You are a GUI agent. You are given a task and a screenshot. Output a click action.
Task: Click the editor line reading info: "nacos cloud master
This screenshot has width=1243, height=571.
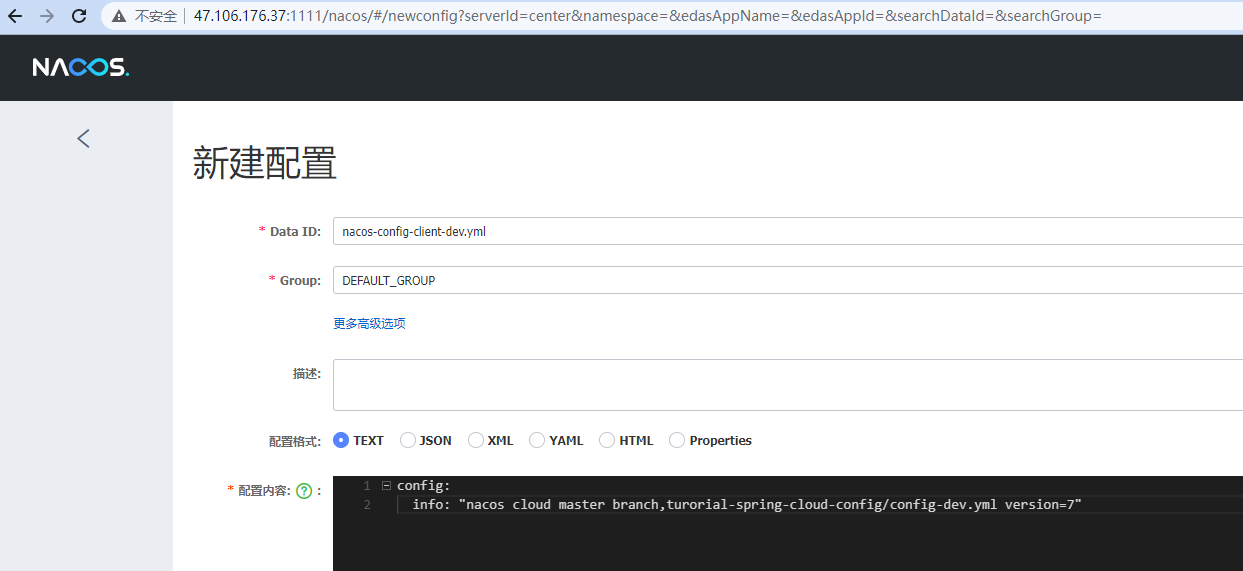(x=747, y=505)
